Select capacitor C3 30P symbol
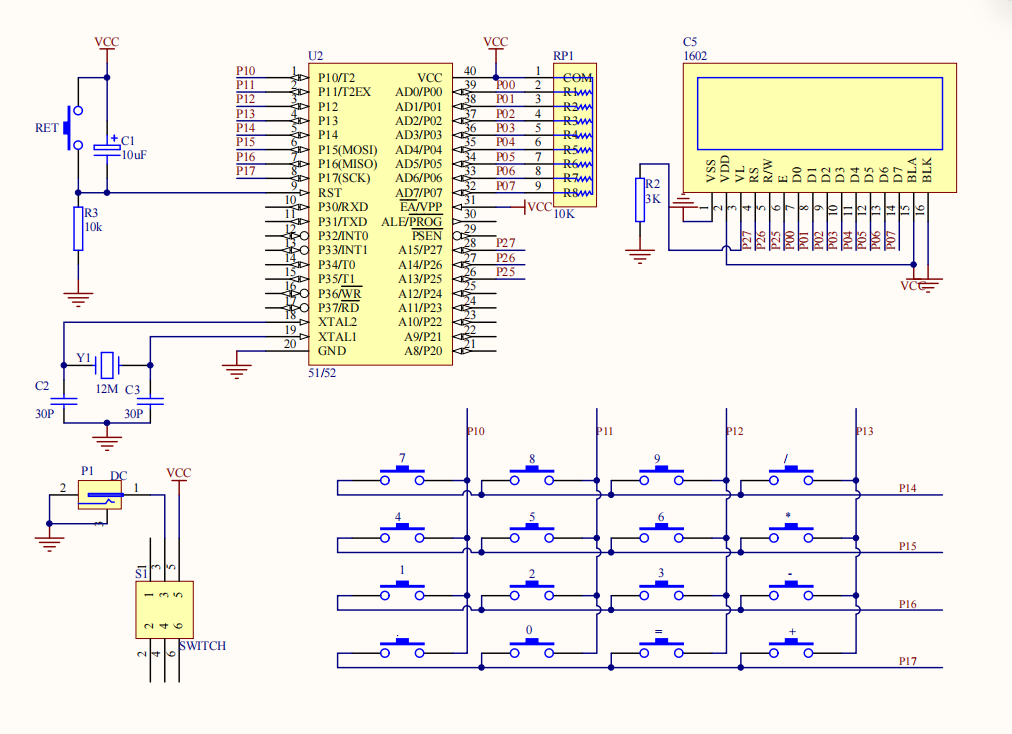This screenshot has height=734, width=1012. [x=150, y=401]
